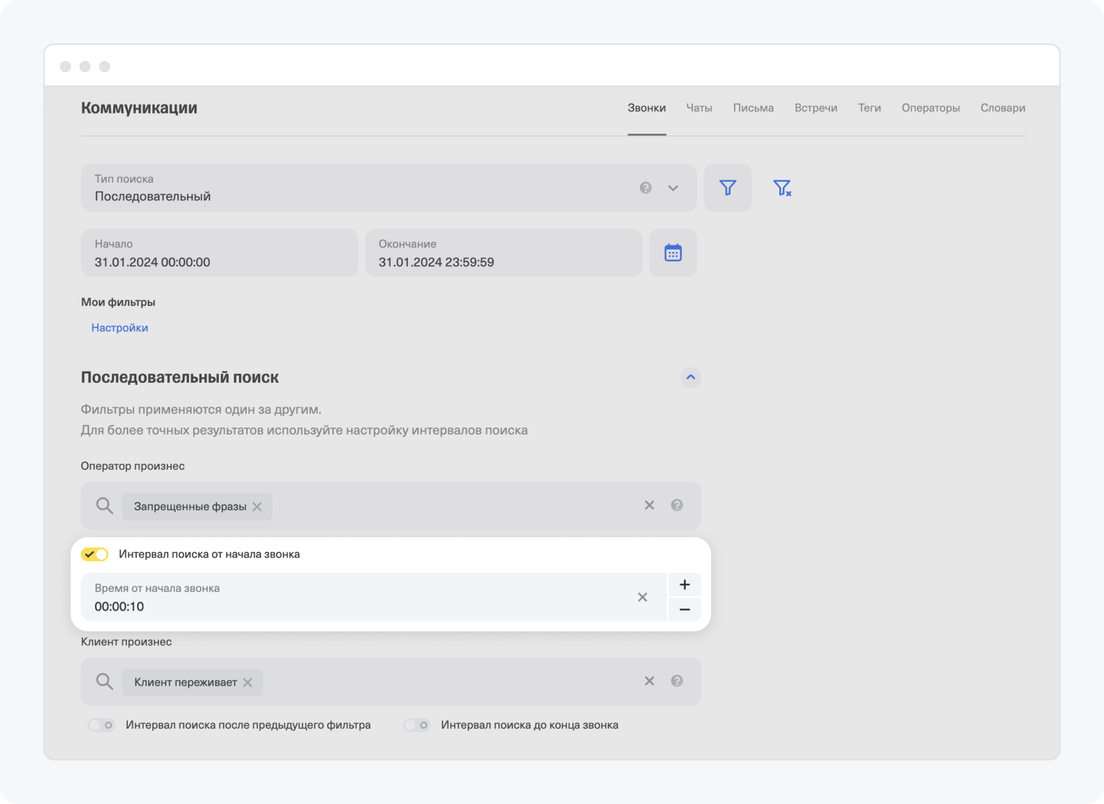Image resolution: width=1104 pixels, height=804 pixels.
Task: Click help icon in Оператор произнес field
Action: 677,506
